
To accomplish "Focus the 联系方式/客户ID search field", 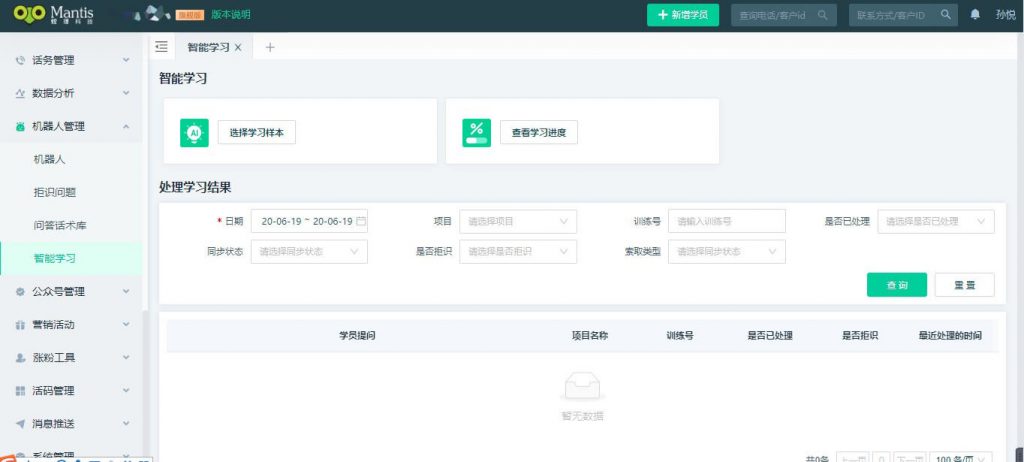I will point(903,15).
